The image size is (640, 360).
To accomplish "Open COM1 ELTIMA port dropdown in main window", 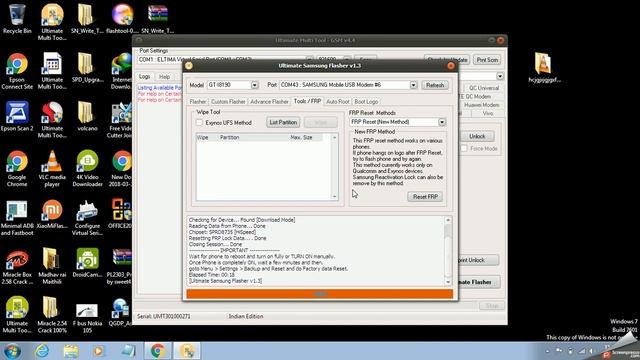I will (310, 60).
